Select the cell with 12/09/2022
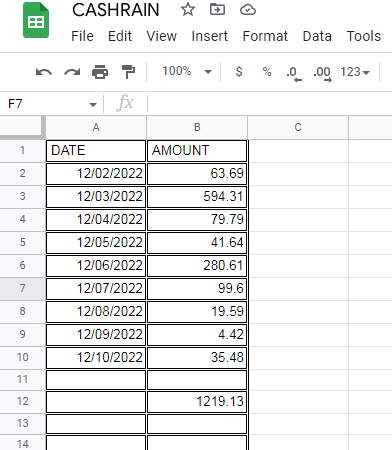The image size is (392, 450). click(96, 335)
